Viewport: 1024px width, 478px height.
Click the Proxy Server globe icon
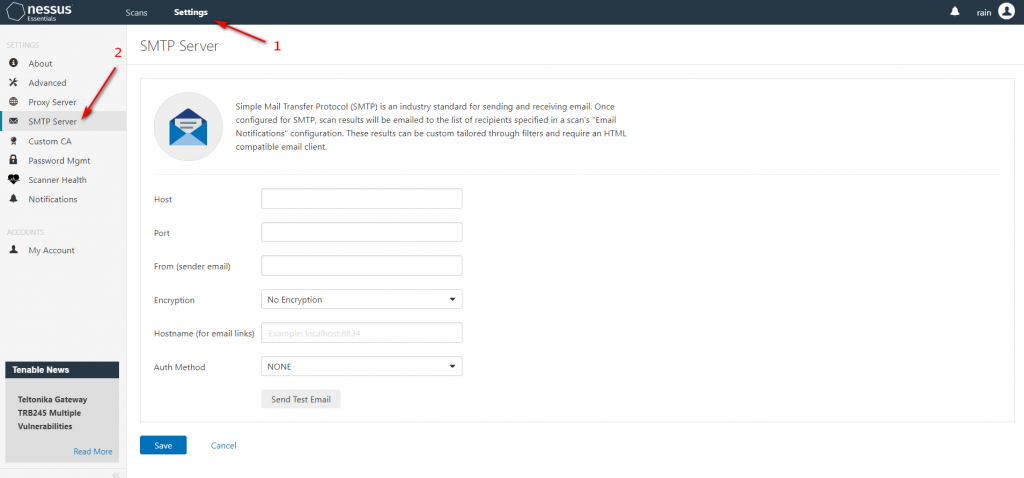pos(14,102)
